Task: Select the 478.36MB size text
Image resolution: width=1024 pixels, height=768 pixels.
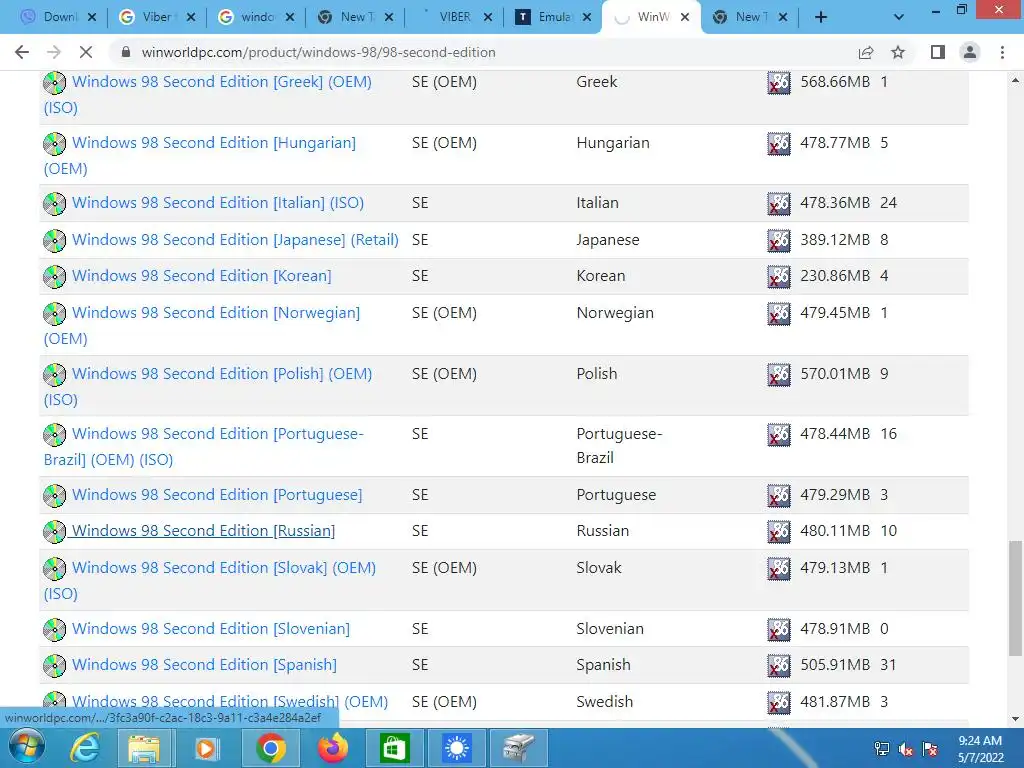Action: tap(835, 202)
